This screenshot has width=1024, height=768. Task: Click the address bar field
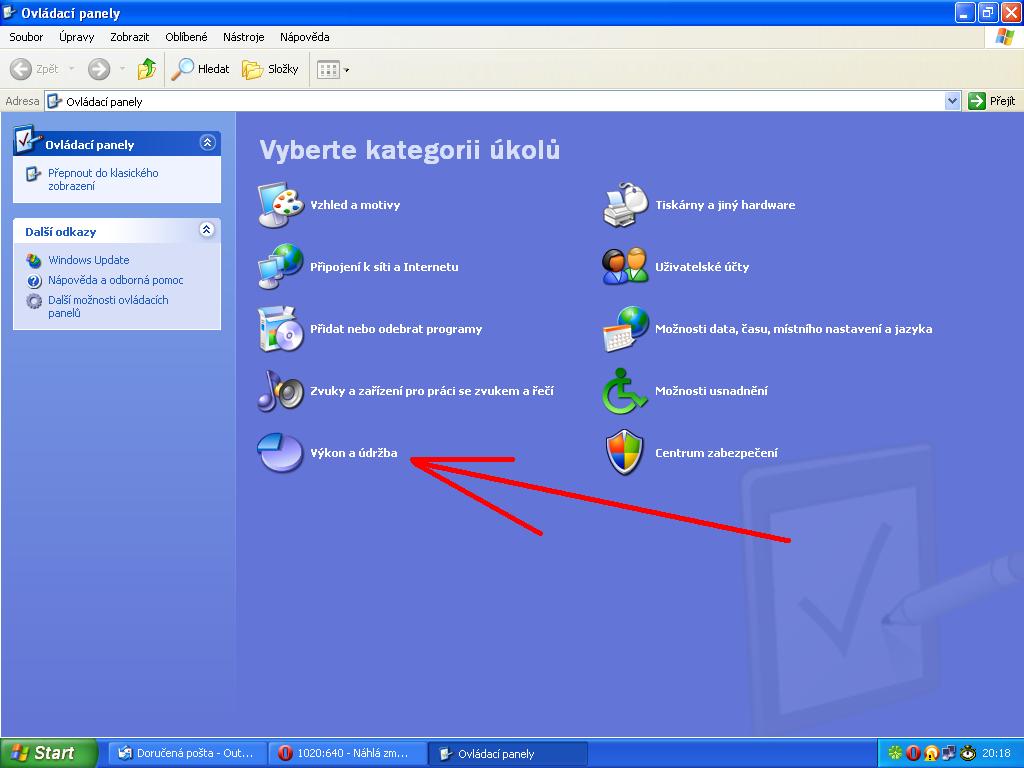(503, 101)
